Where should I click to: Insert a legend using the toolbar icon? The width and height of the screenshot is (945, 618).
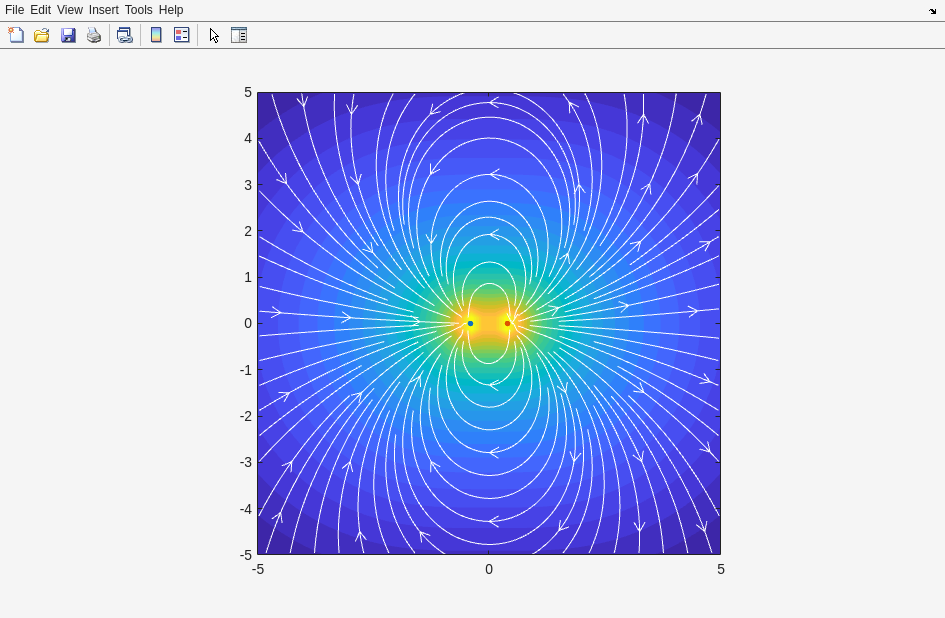181,35
